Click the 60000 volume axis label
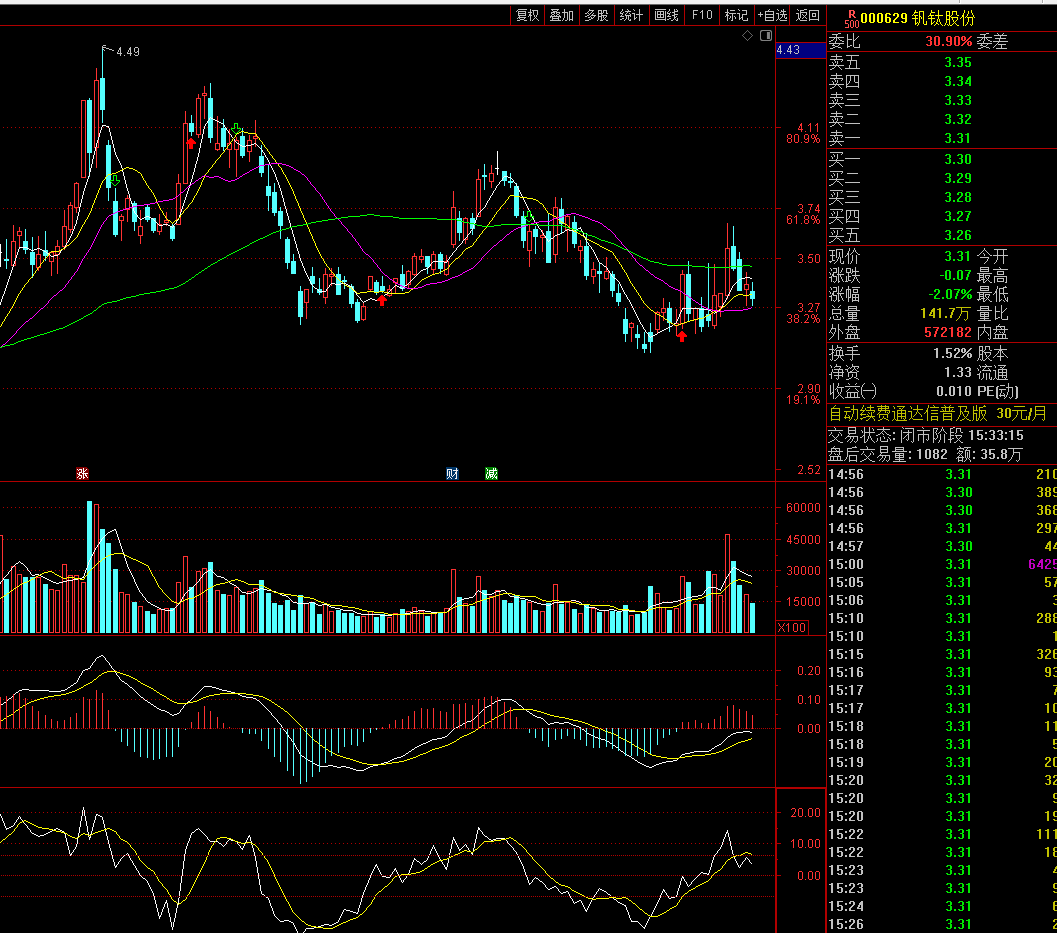This screenshot has width=1057, height=933. point(803,508)
